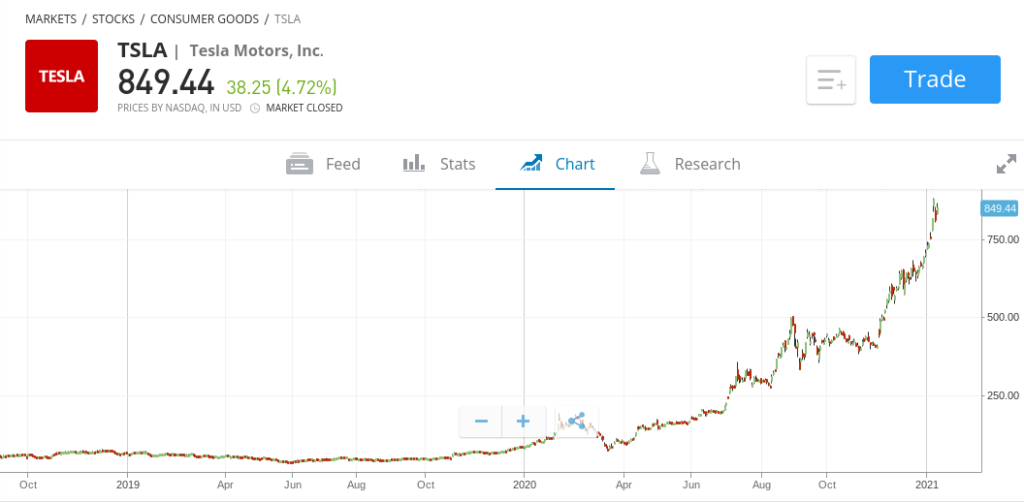Click the add-to-watchlist icon button
The width and height of the screenshot is (1024, 502).
click(831, 80)
